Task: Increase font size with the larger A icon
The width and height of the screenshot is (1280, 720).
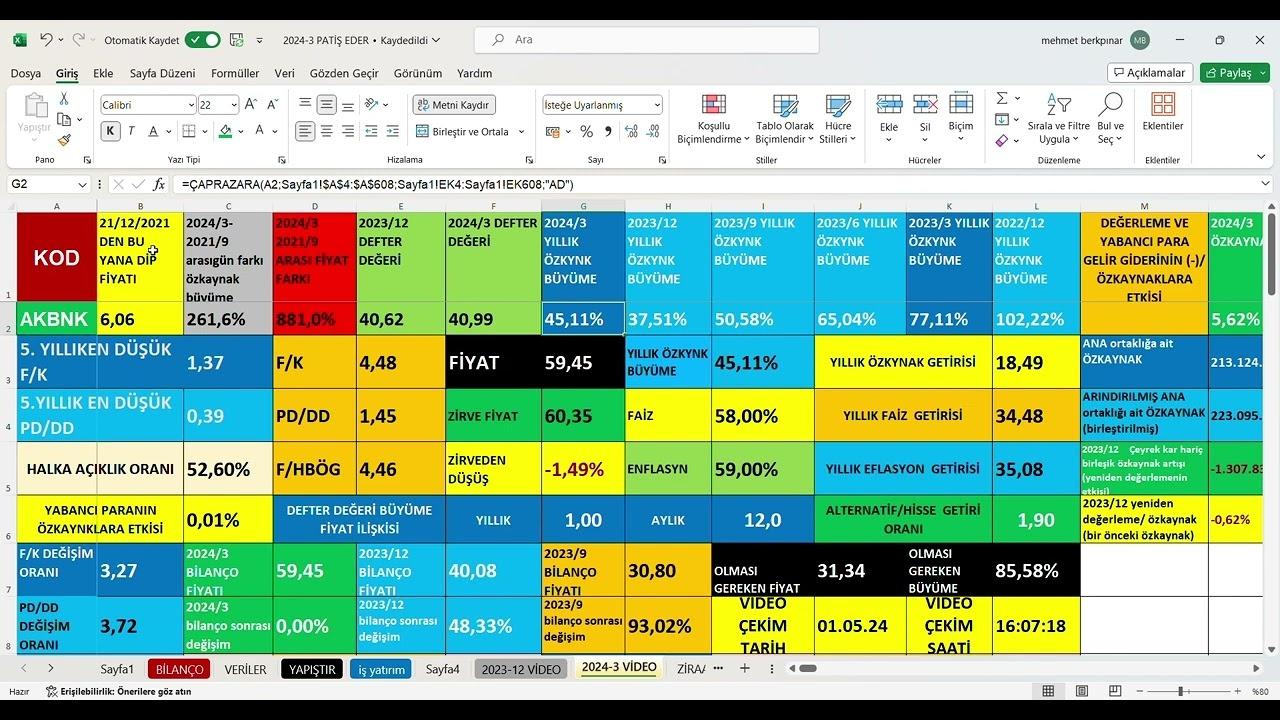Action: (x=250, y=104)
